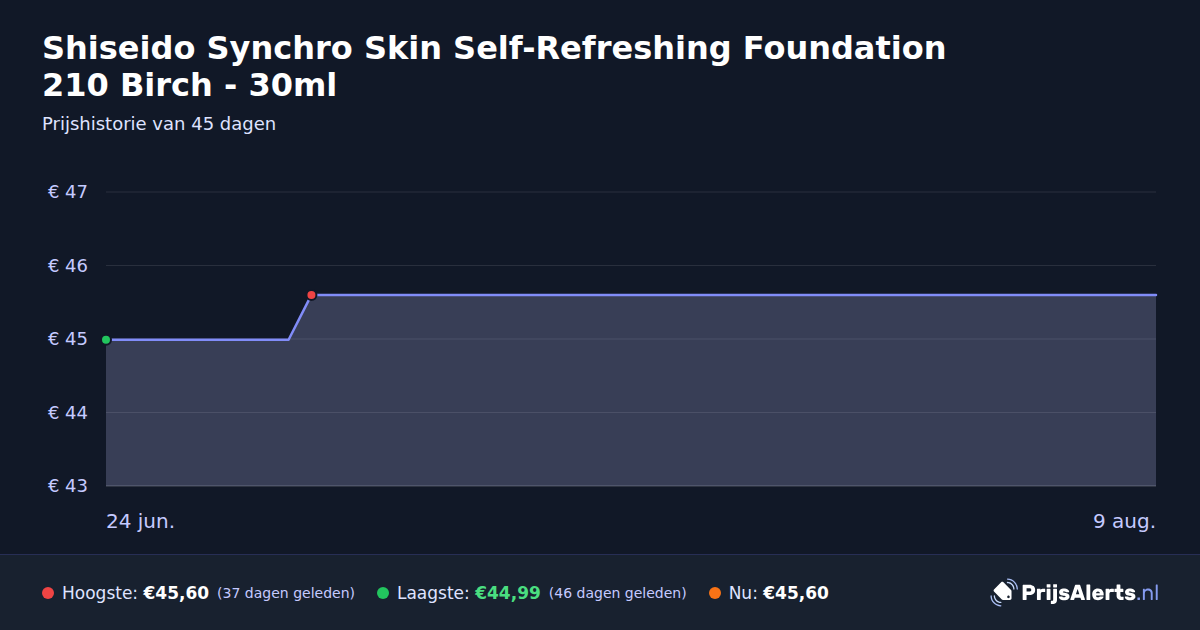
Task: Click the € 46 y-axis label
Action: [68, 266]
